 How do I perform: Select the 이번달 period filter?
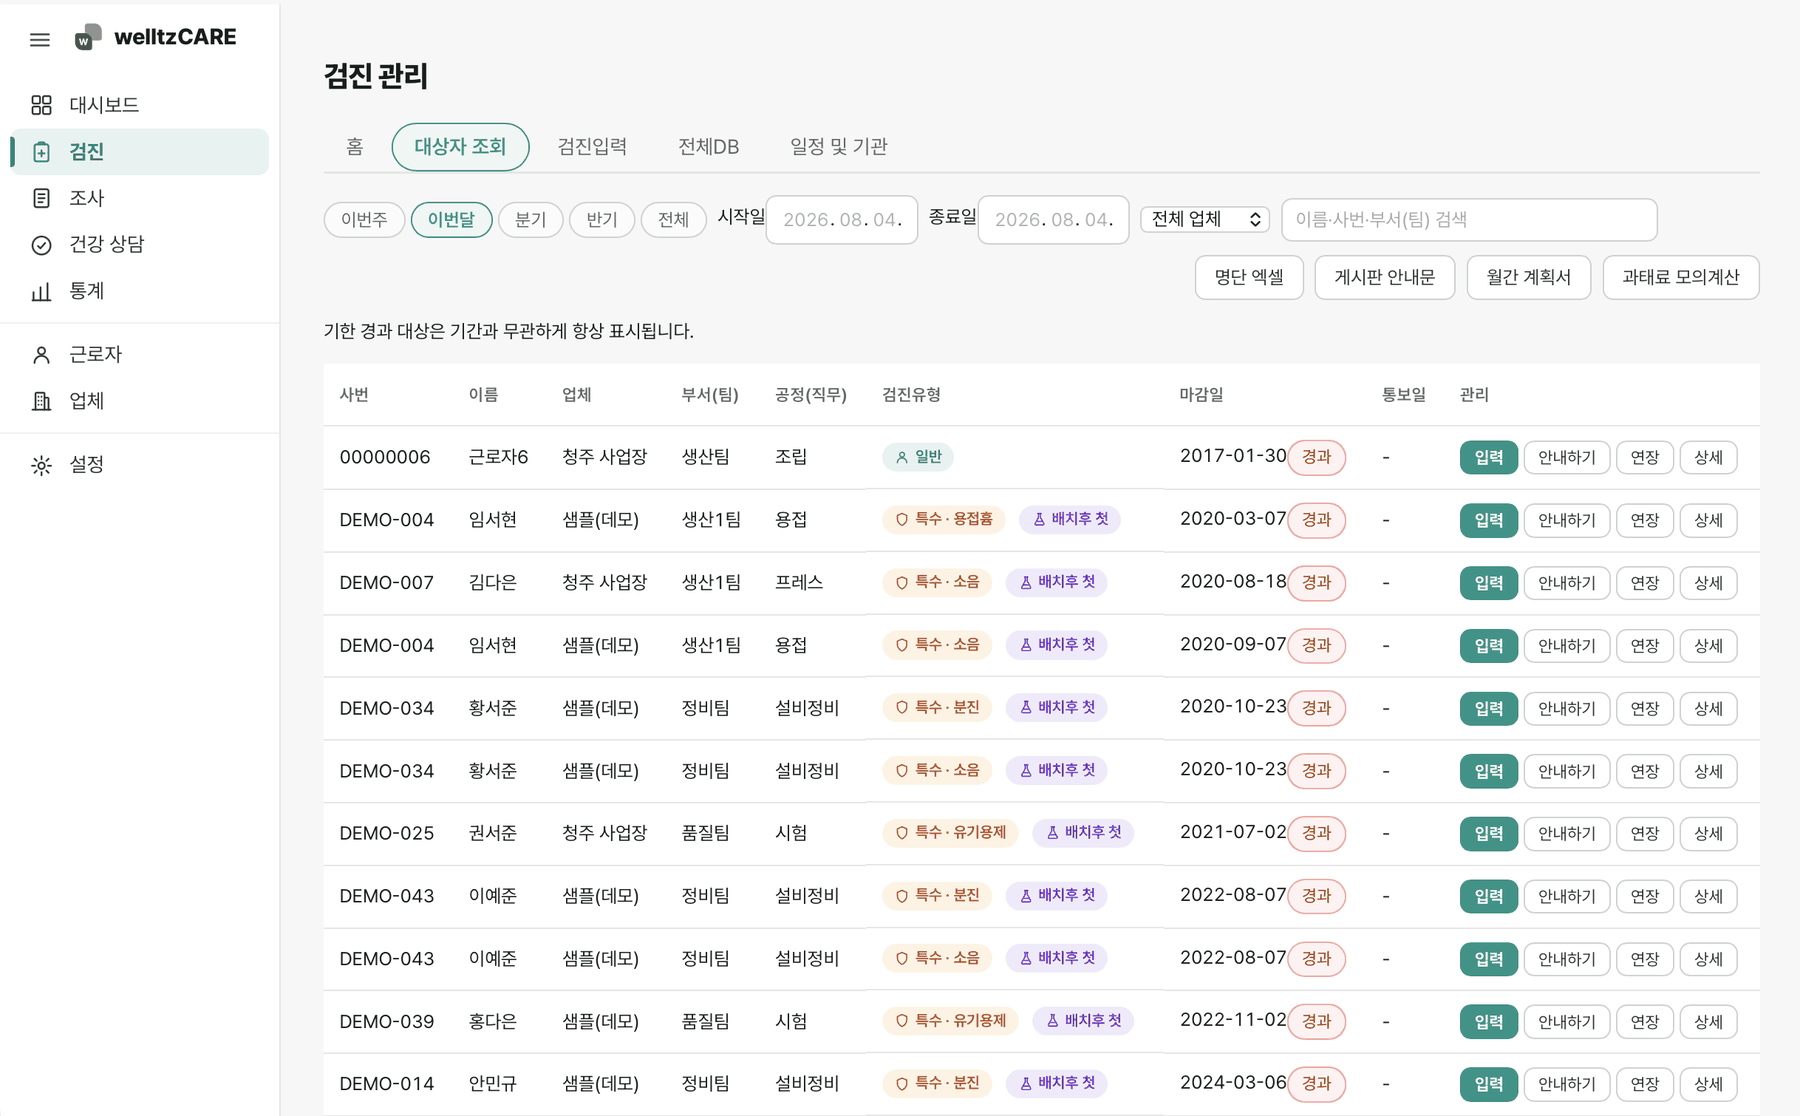click(451, 220)
